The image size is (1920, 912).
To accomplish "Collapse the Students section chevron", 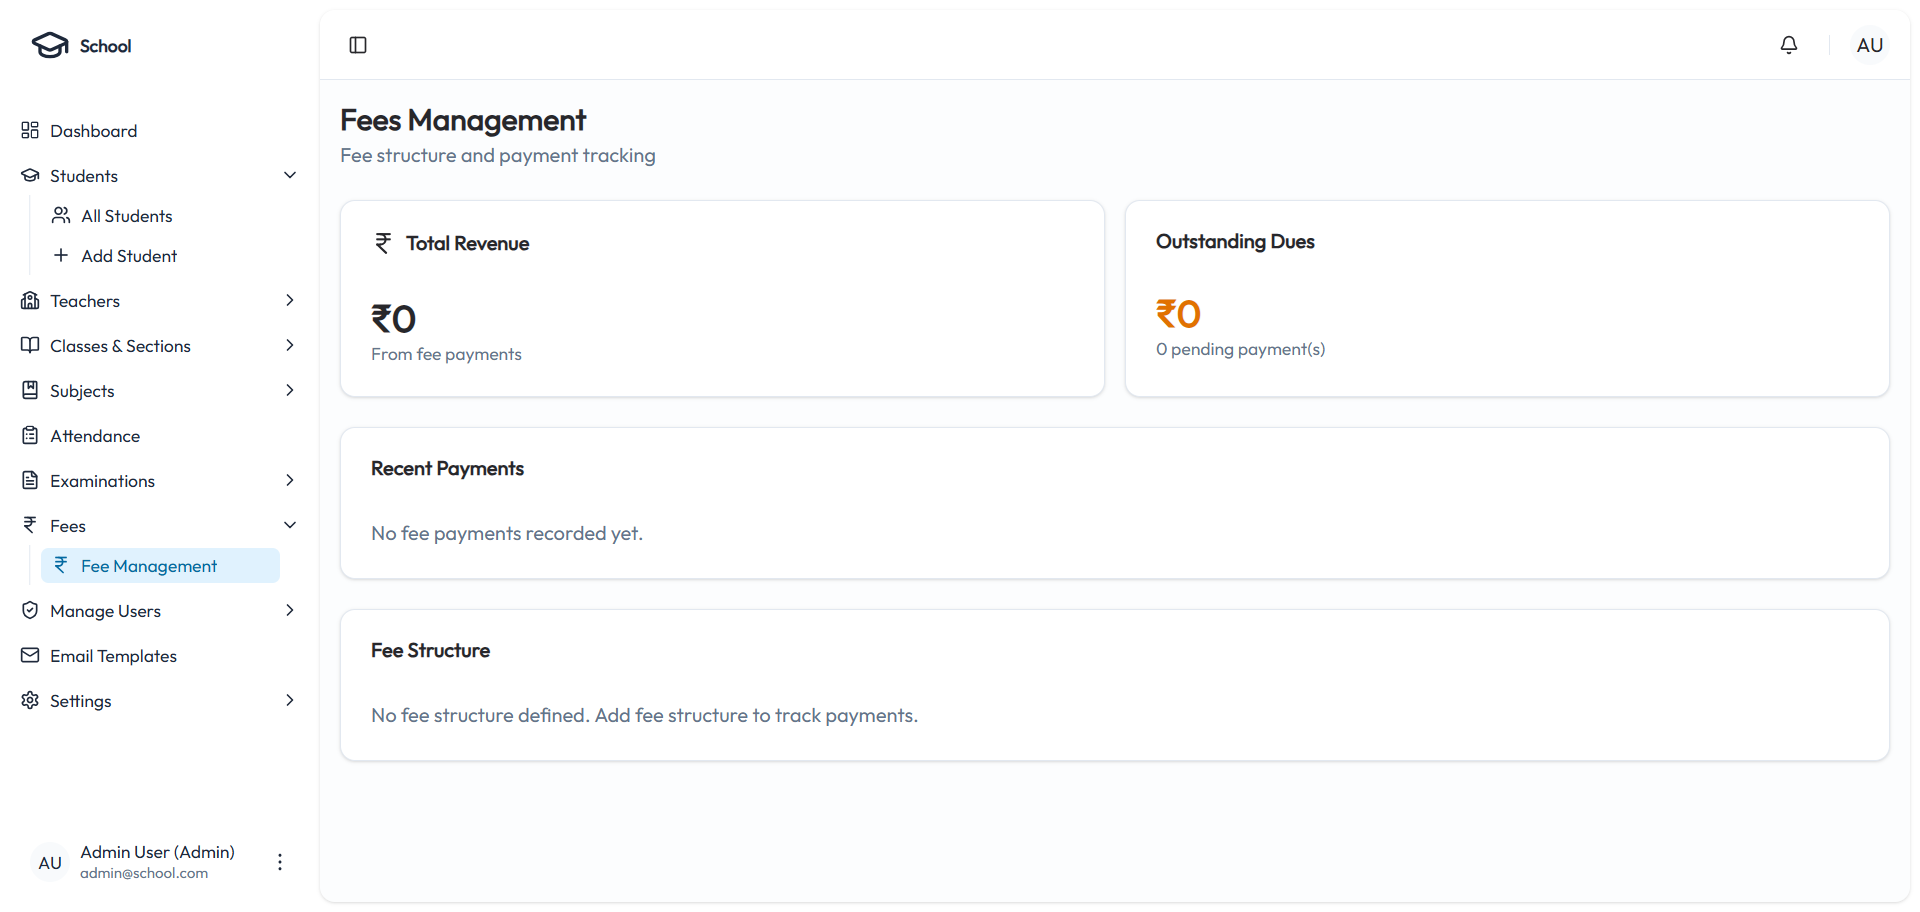I will click(x=290, y=176).
